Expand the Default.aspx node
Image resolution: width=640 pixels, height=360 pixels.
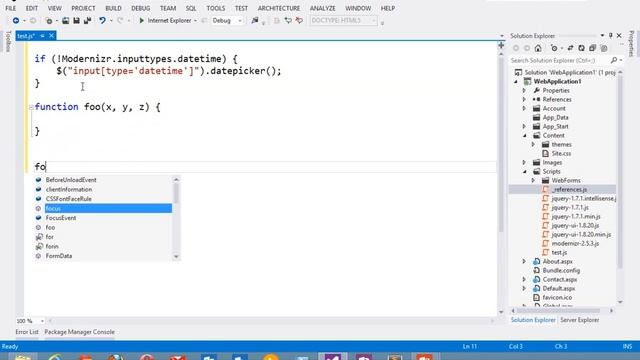point(524,289)
